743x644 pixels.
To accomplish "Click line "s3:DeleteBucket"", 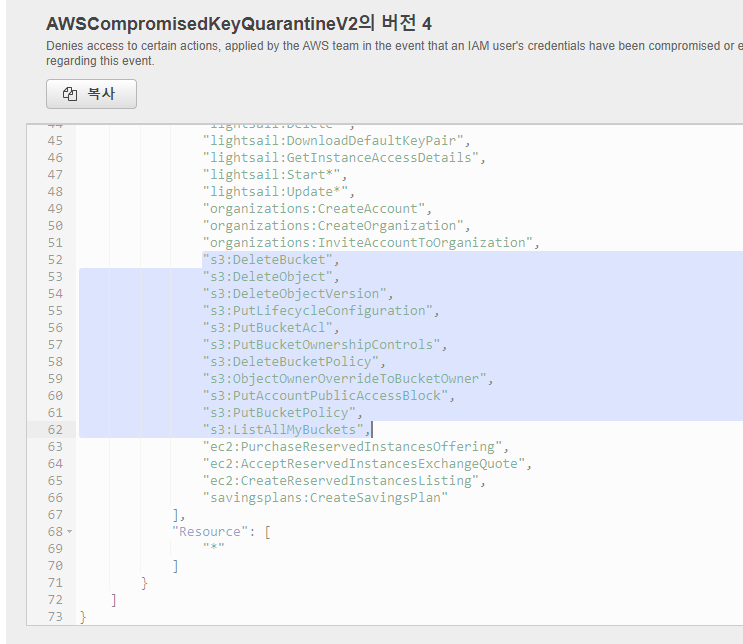I will coord(271,260).
